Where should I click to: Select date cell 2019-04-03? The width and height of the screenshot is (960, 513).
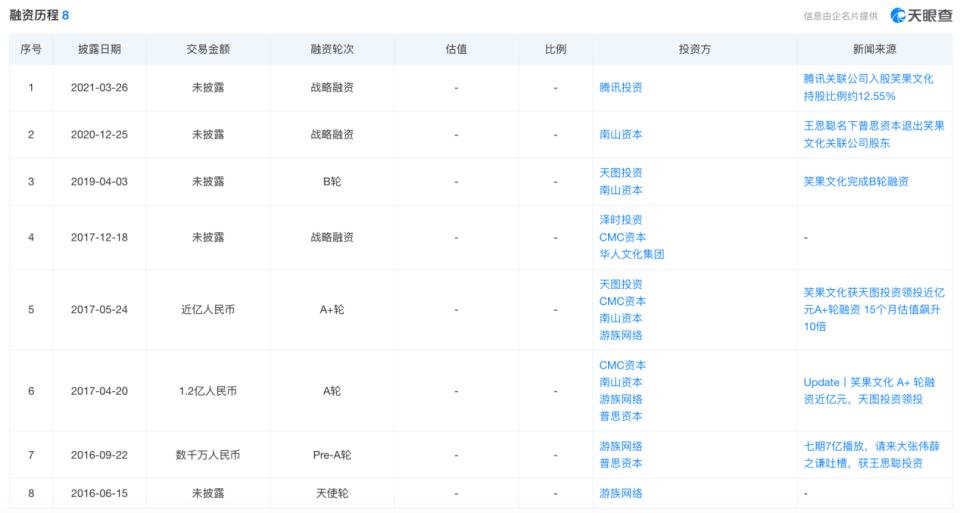click(x=99, y=182)
